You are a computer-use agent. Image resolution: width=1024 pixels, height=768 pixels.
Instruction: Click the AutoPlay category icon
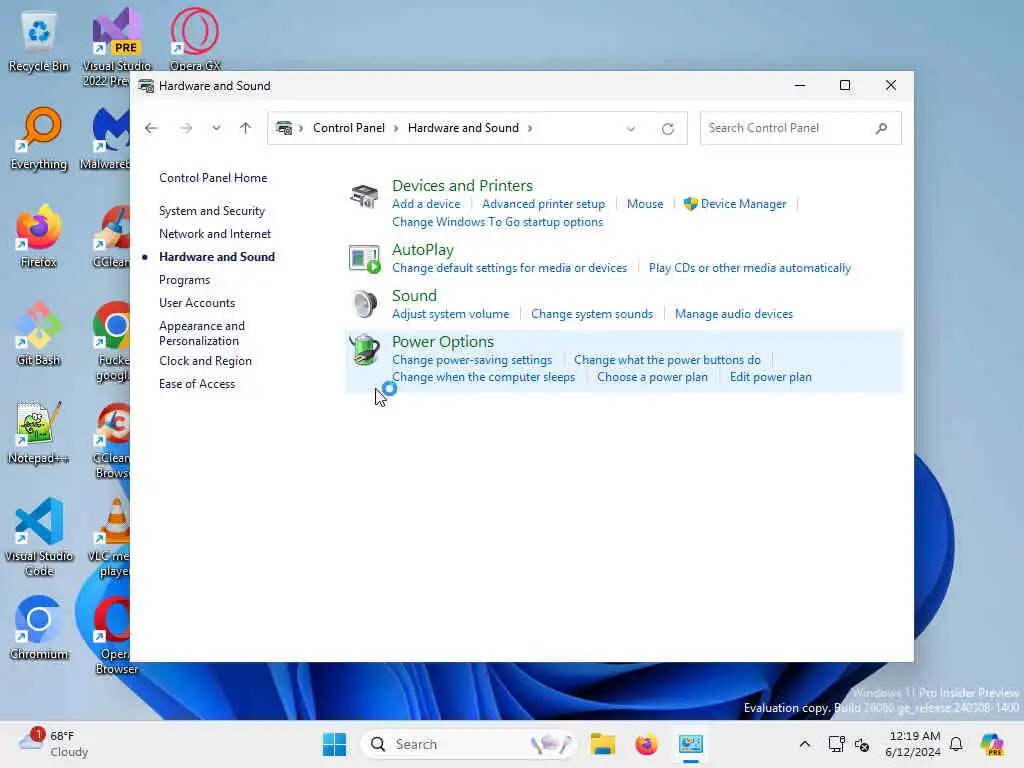364,259
